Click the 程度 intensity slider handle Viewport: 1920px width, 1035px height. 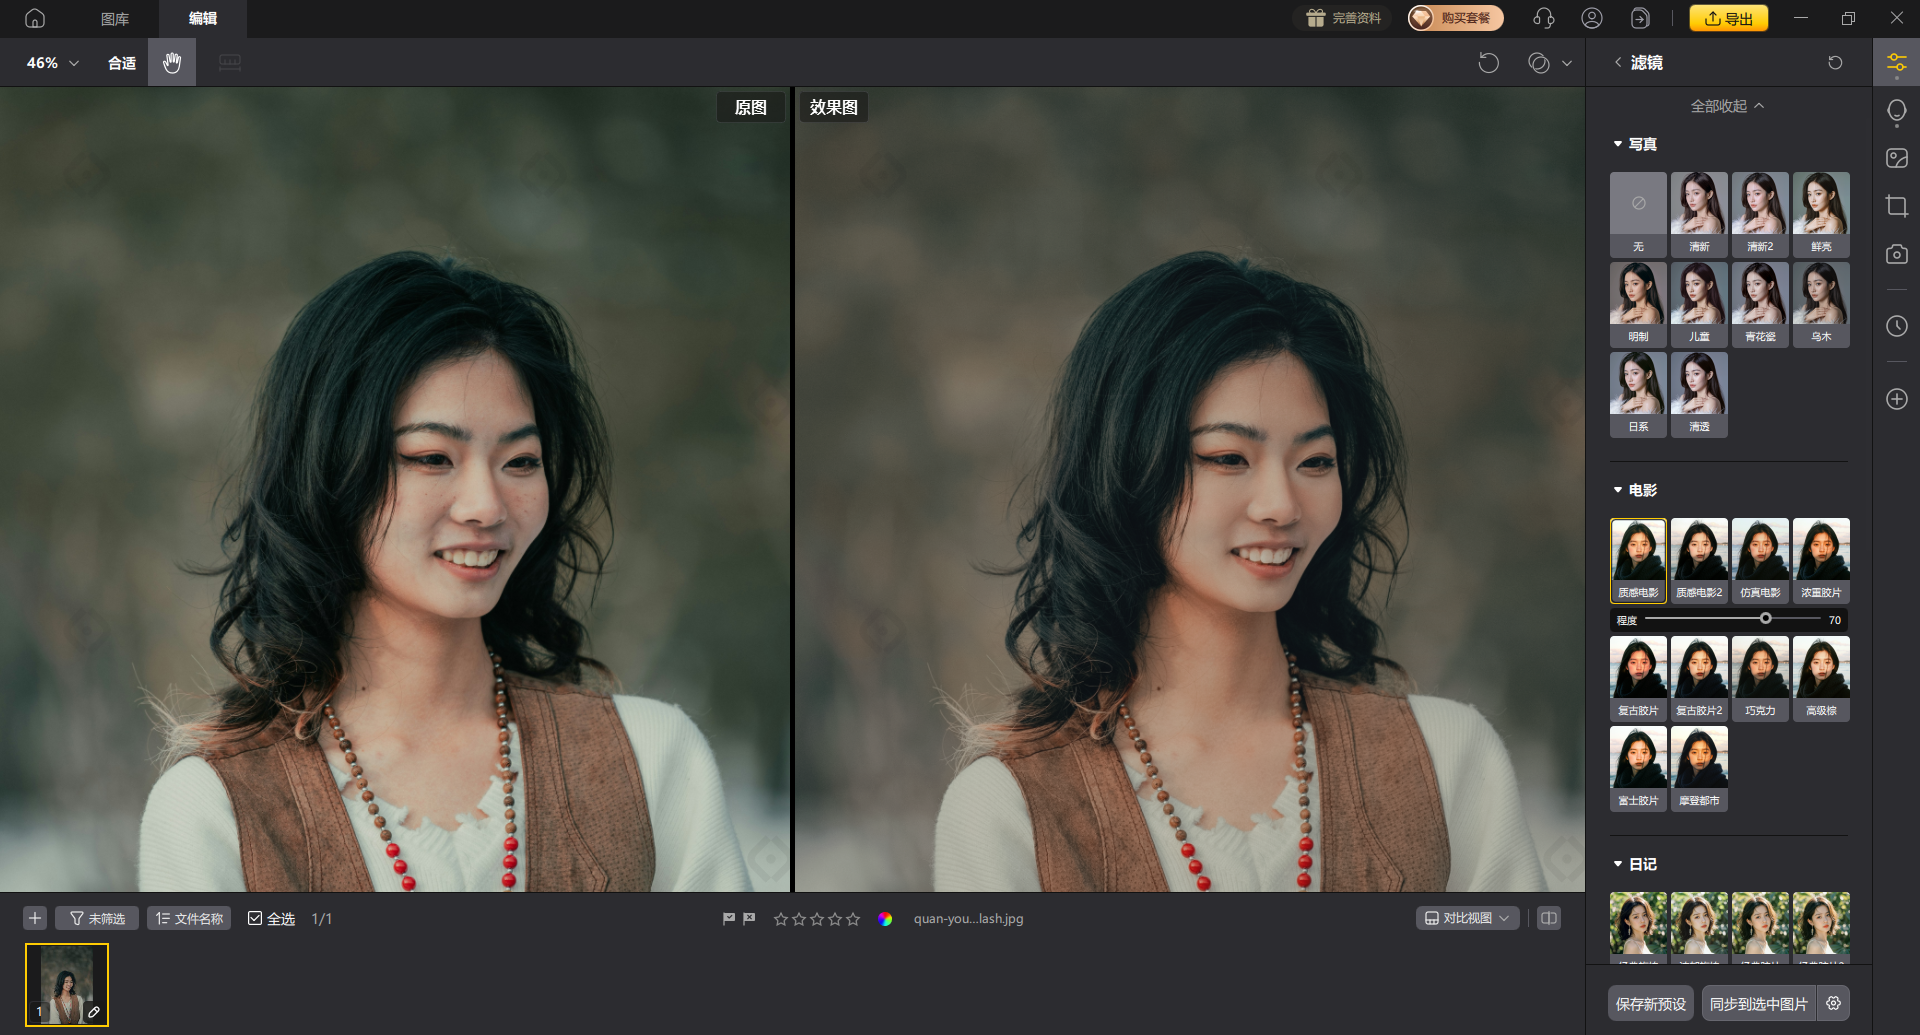[1766, 619]
